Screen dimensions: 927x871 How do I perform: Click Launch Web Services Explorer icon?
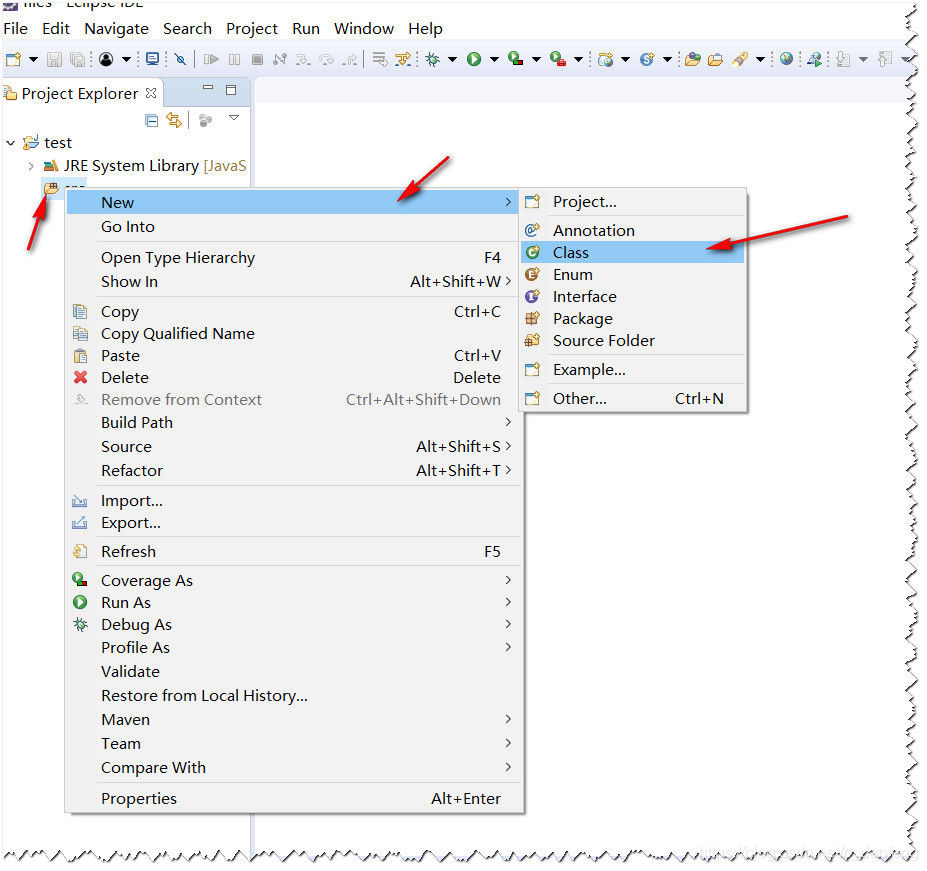pos(815,59)
